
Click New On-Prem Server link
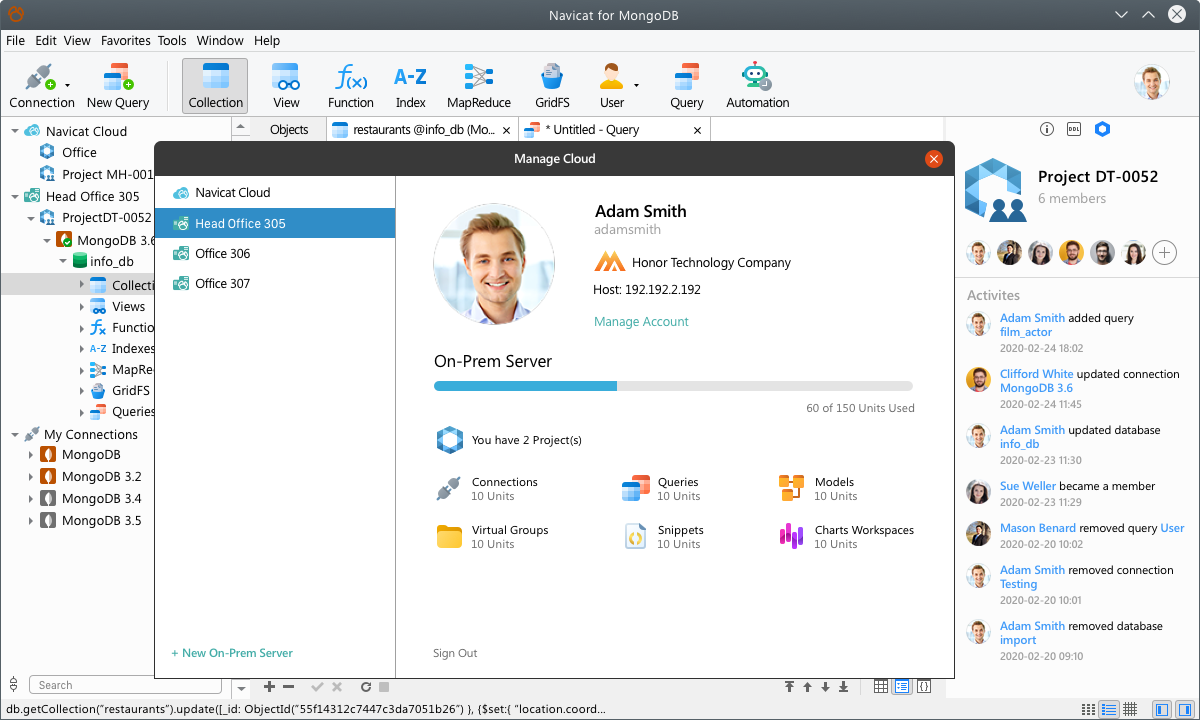pos(232,653)
